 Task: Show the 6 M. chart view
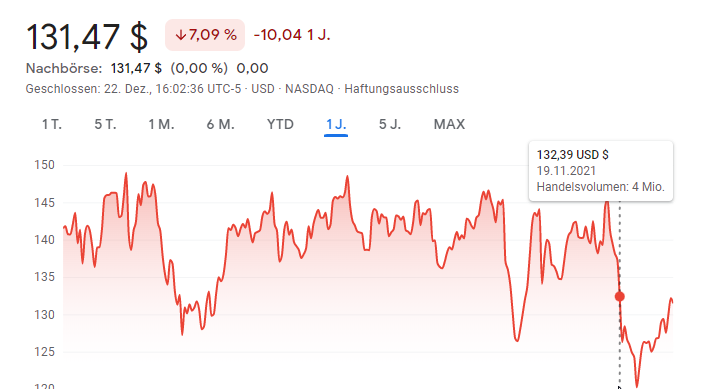coord(221,124)
